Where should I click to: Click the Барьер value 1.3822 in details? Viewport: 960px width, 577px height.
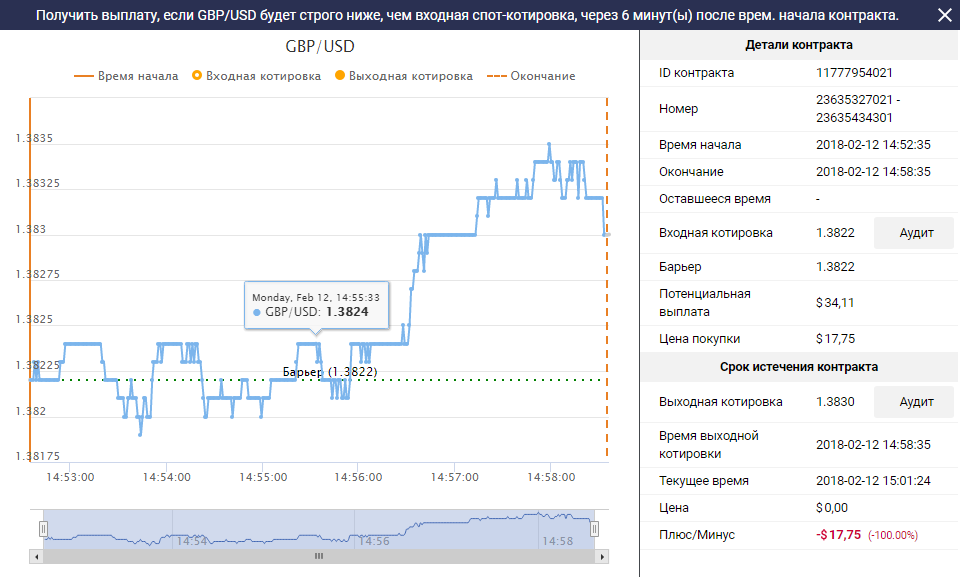(835, 267)
